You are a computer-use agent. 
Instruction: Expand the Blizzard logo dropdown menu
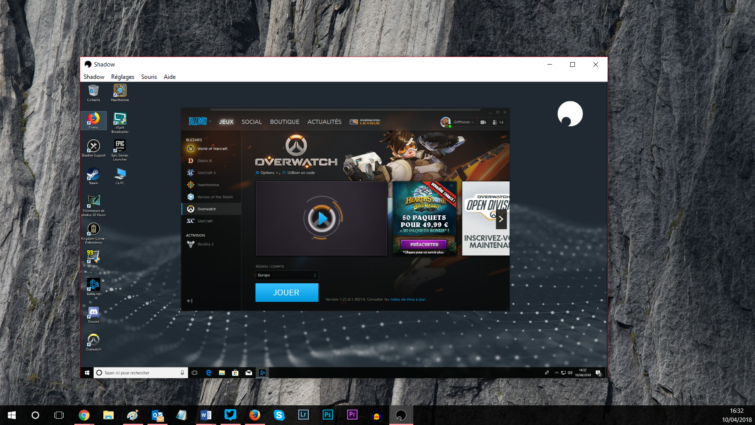(x=199, y=121)
